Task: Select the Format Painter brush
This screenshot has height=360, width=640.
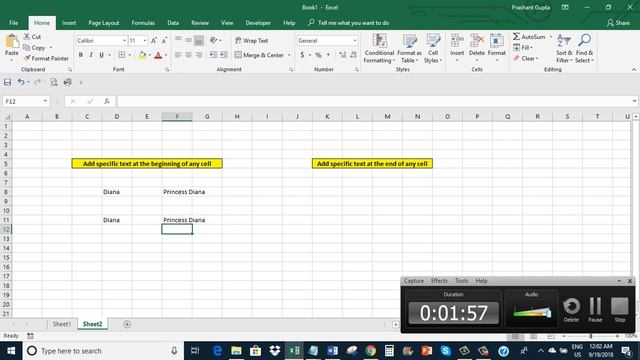Action: click(x=27, y=58)
